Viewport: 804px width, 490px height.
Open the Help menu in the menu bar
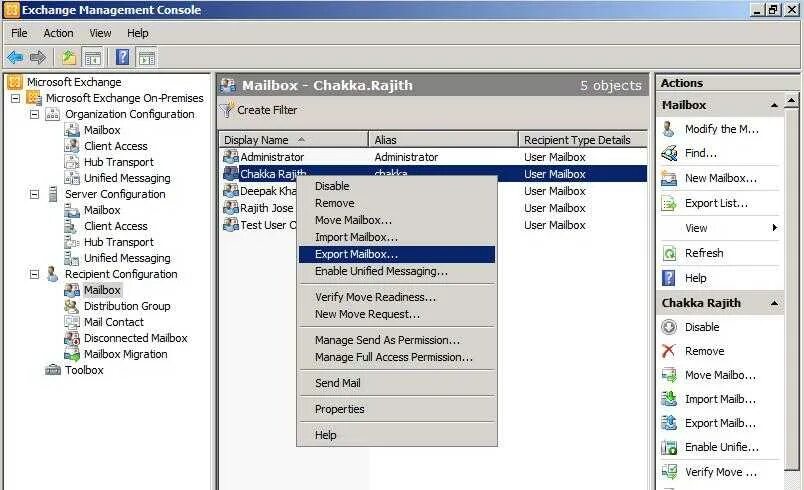point(138,33)
